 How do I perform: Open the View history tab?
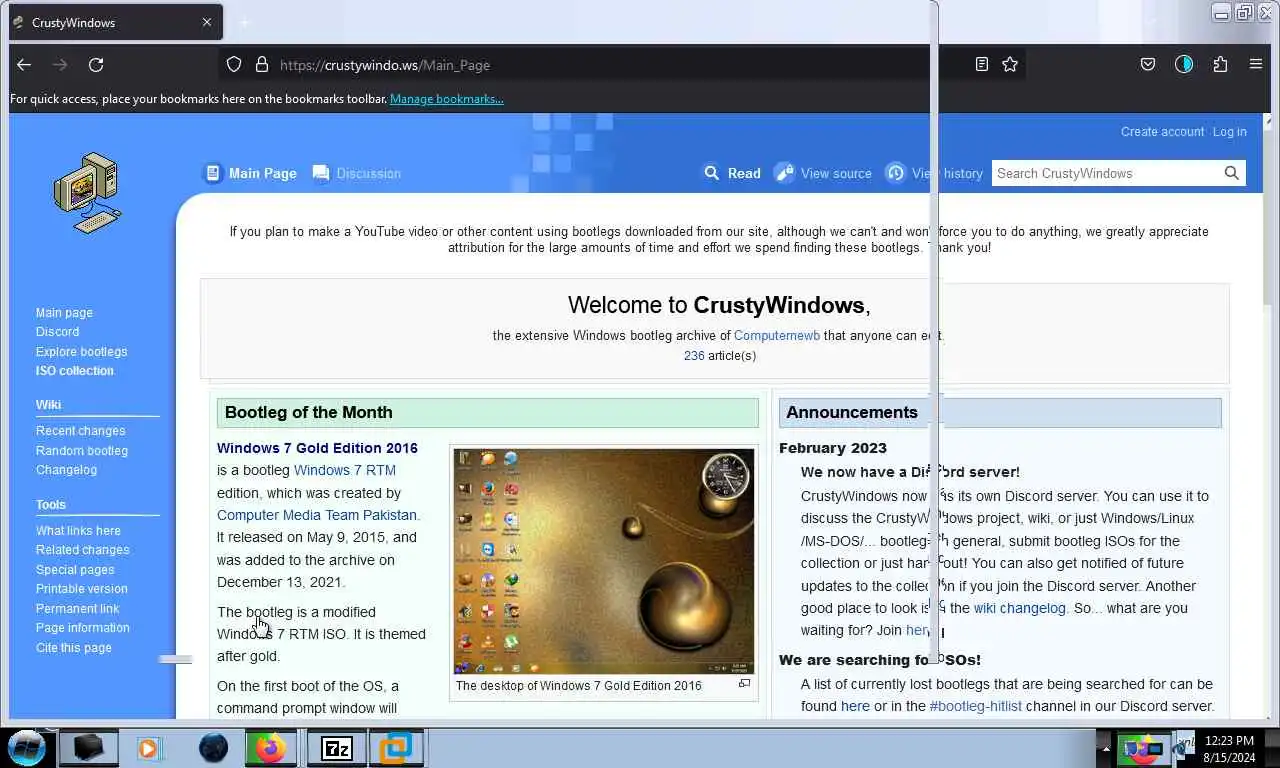pos(935,173)
